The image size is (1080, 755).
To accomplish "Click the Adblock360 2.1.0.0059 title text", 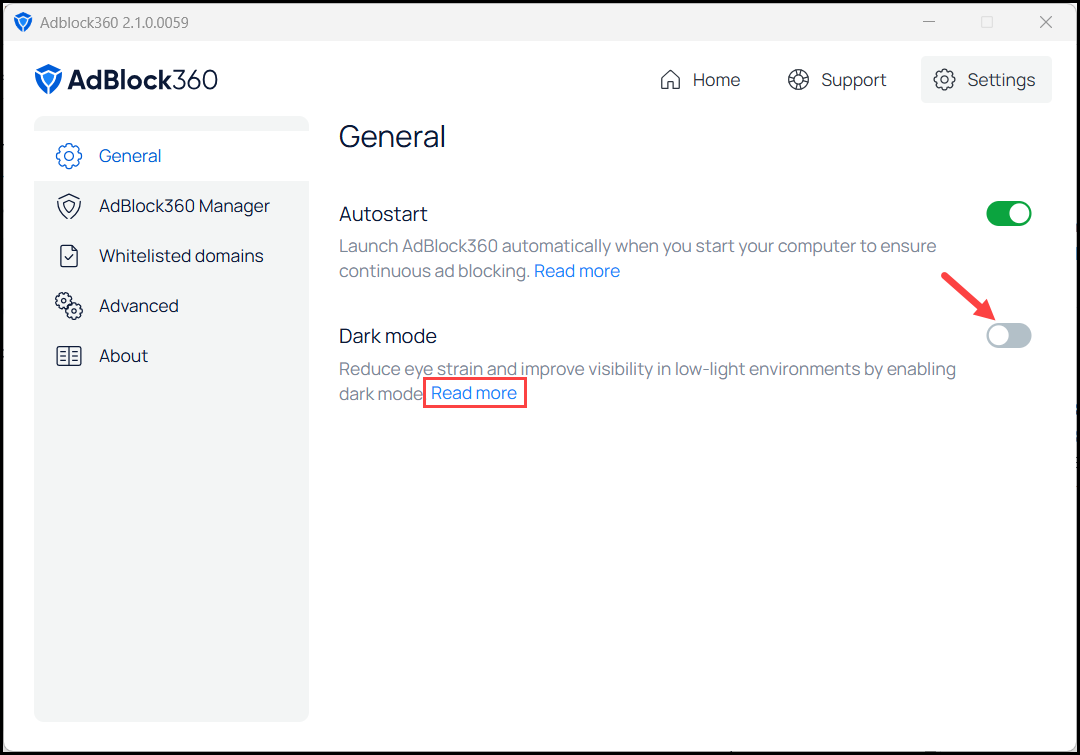I will [x=114, y=23].
